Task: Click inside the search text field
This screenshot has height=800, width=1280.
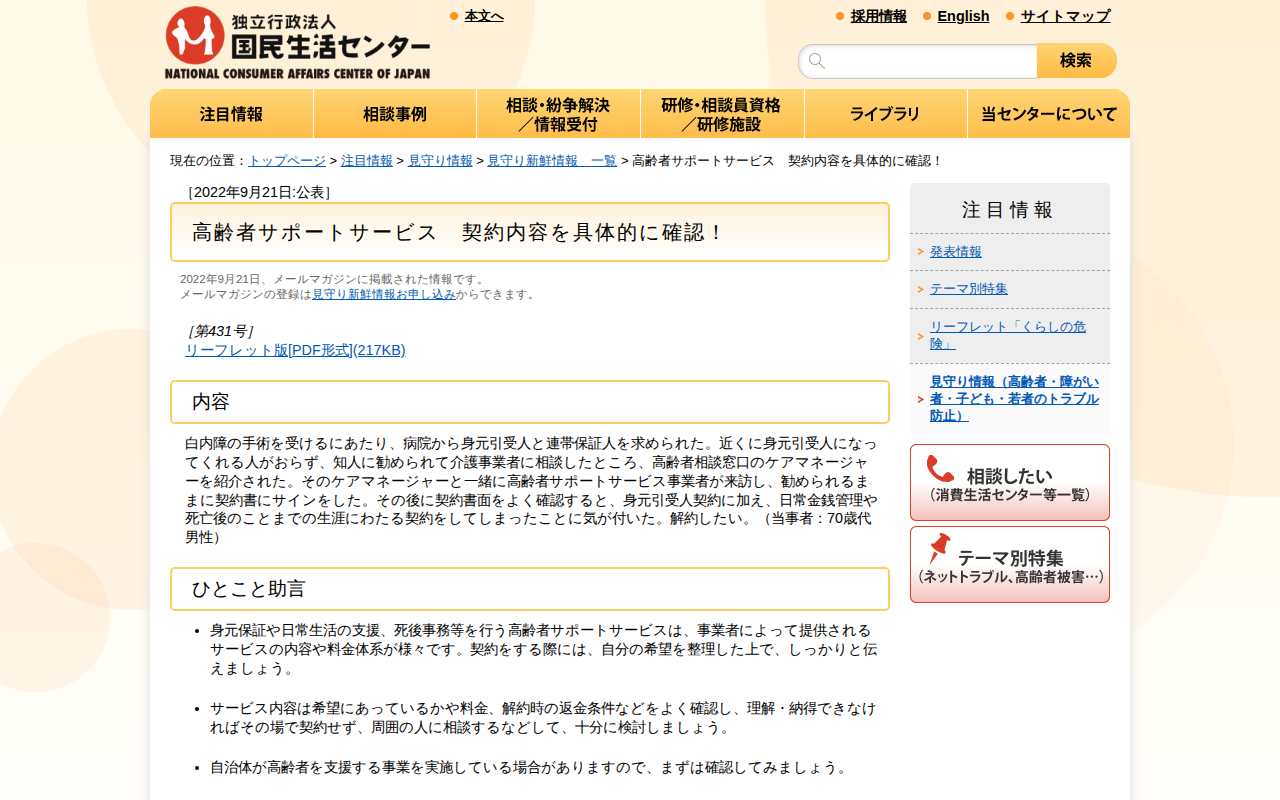Action: [920, 60]
